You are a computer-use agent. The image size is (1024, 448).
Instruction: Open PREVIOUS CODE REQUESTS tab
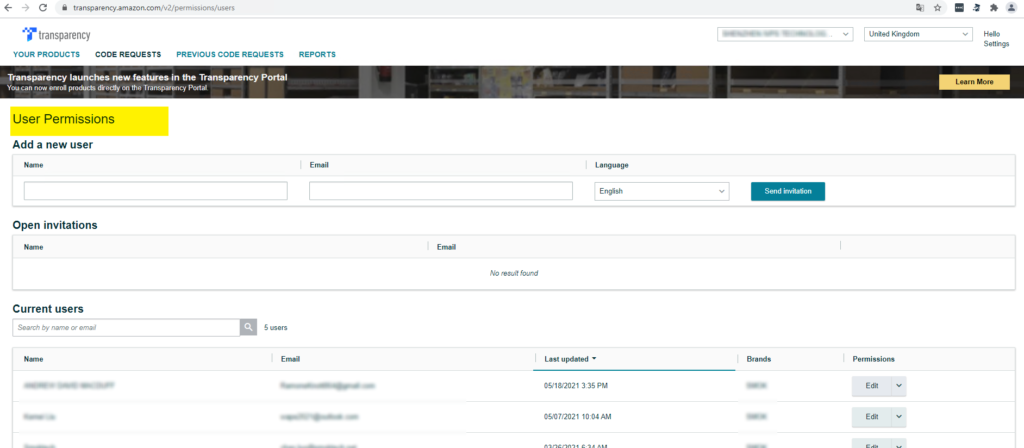point(230,55)
